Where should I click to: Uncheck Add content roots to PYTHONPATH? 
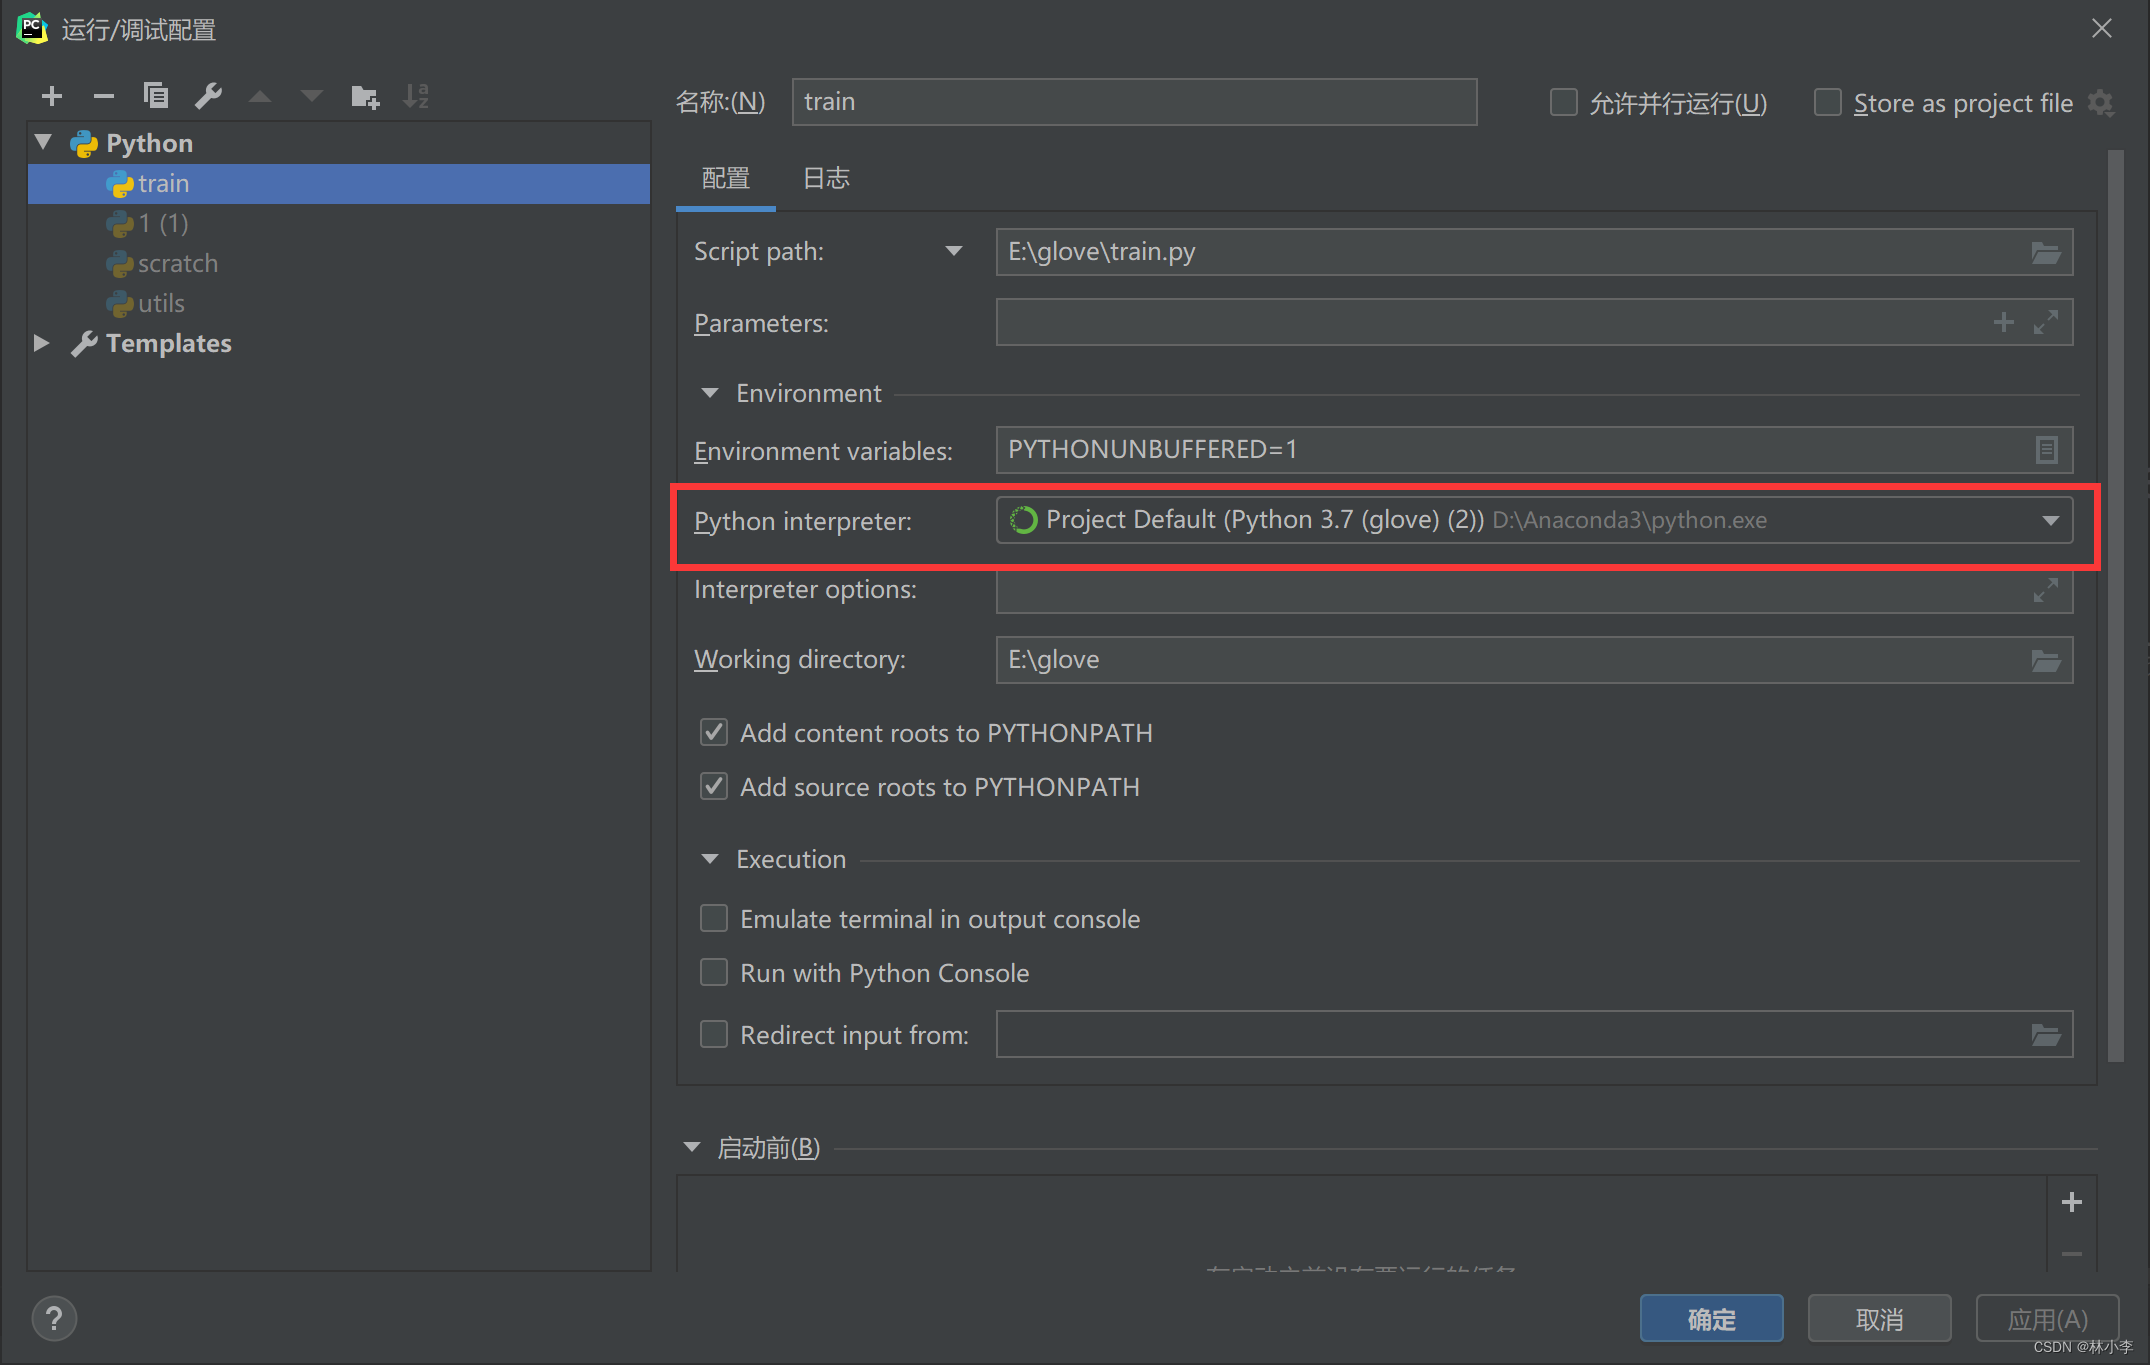point(714,733)
